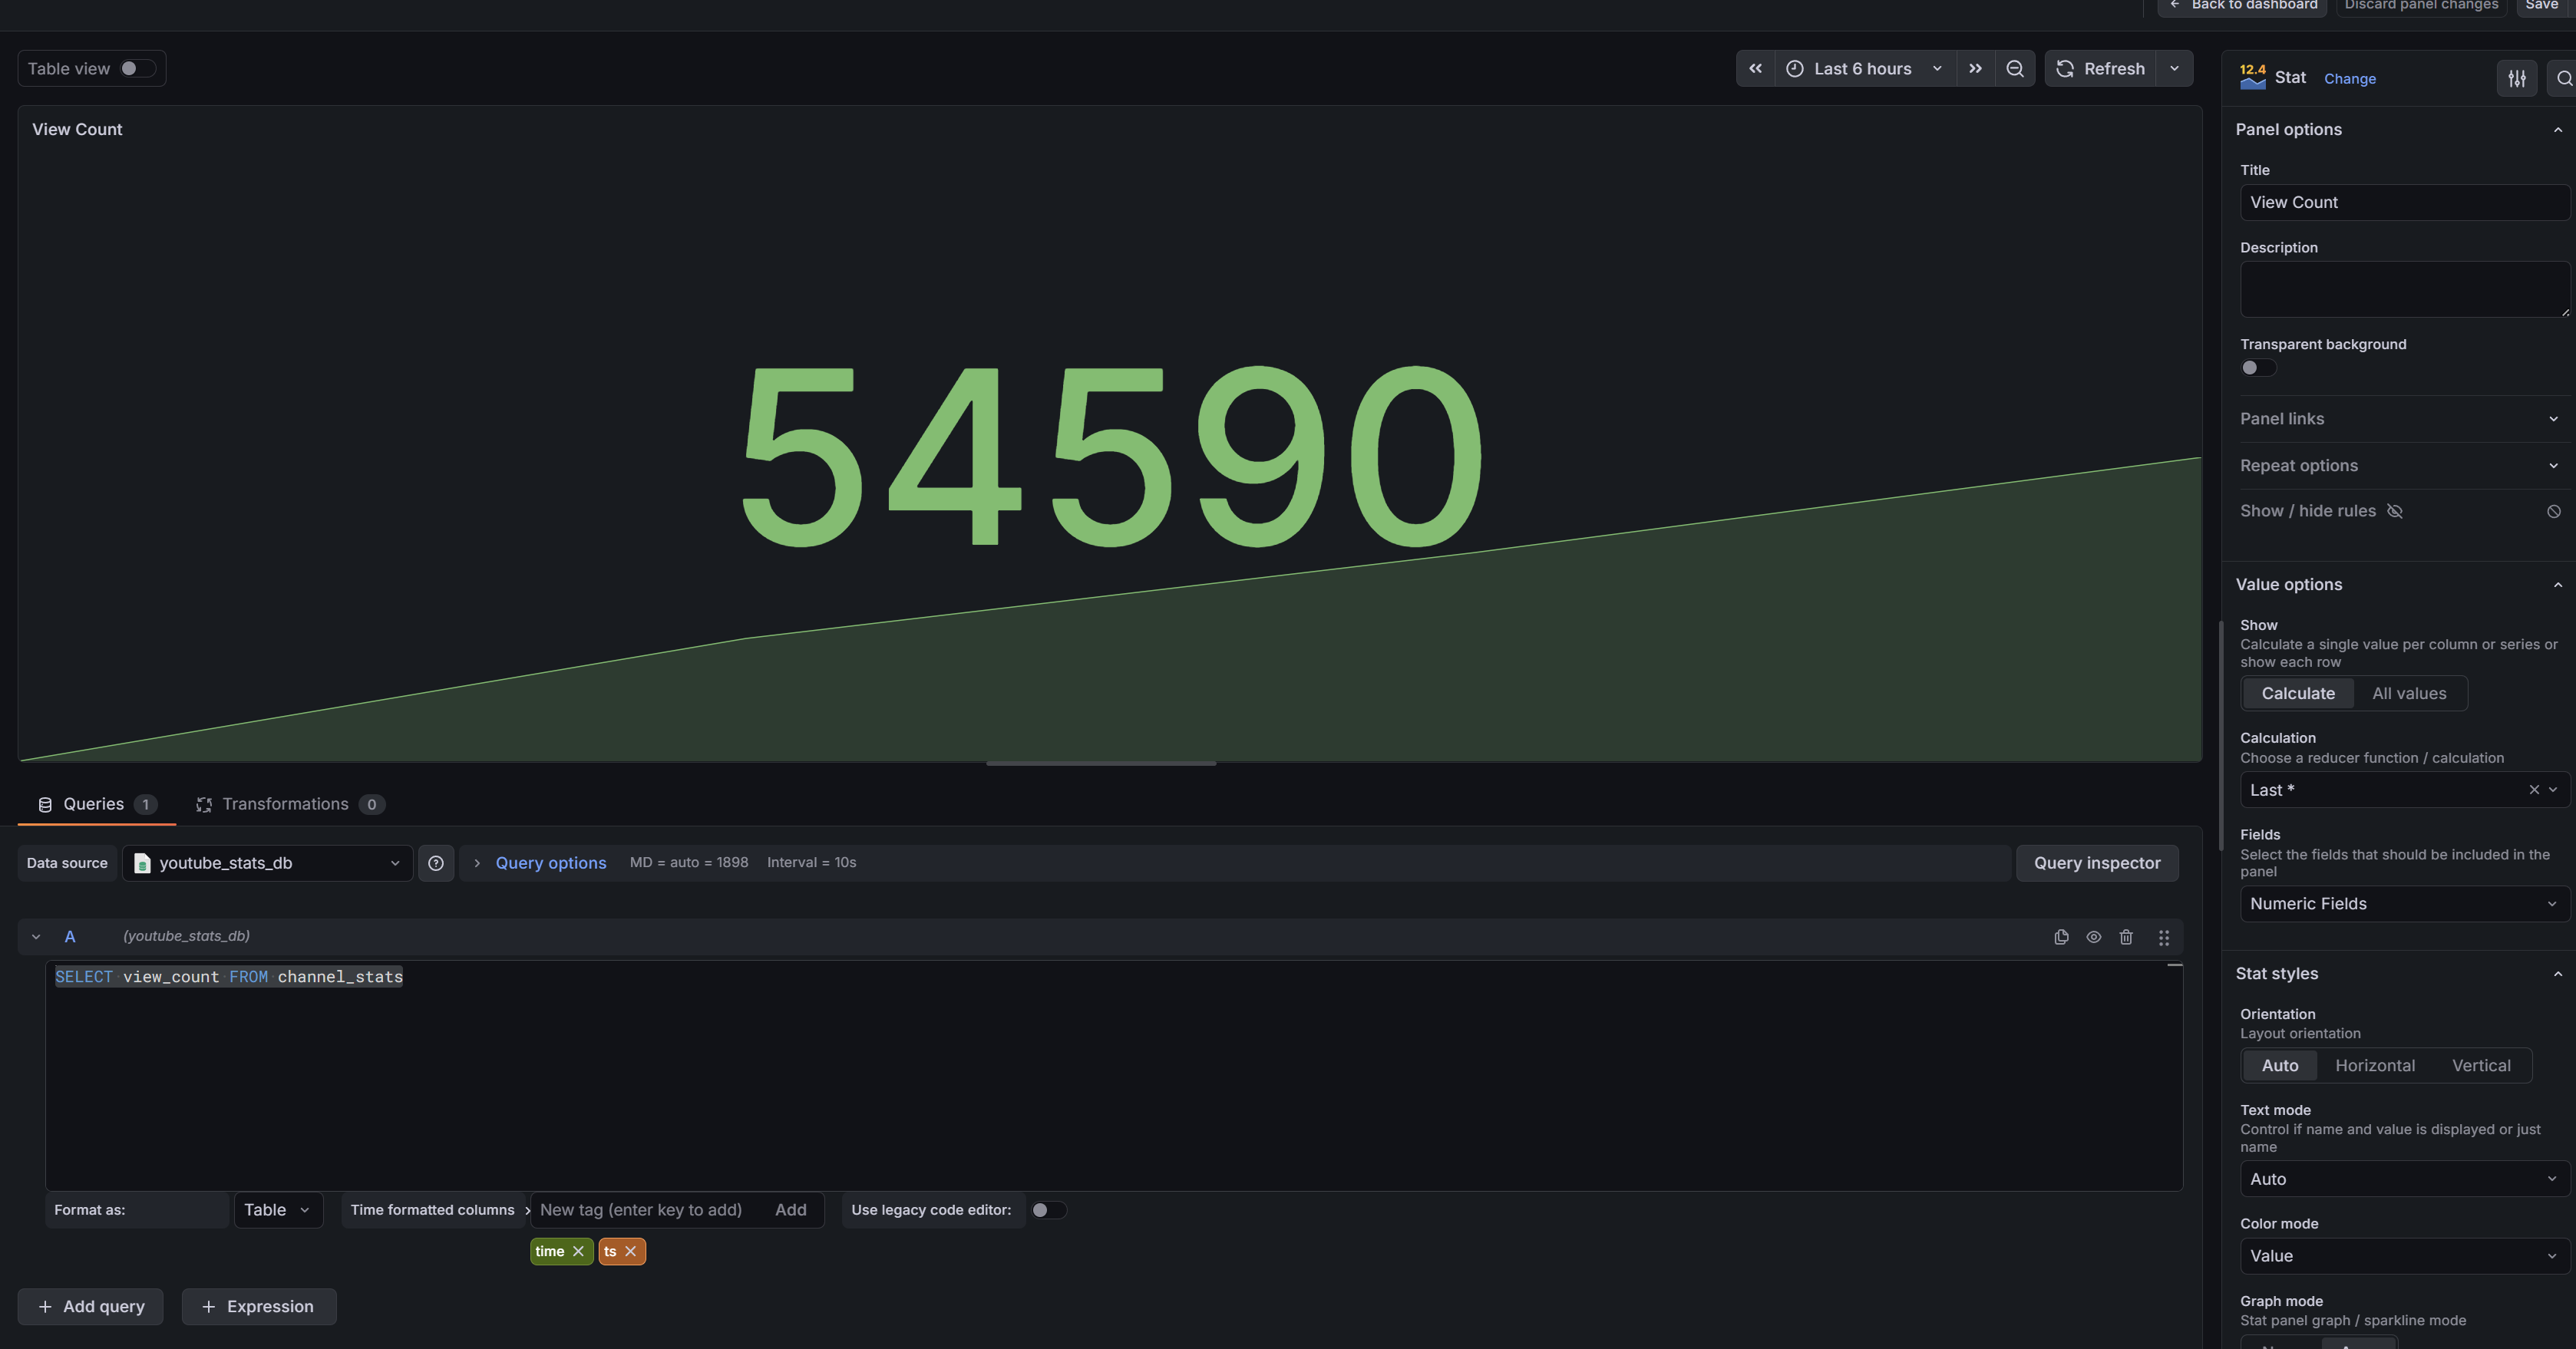This screenshot has width=2576, height=1349.
Task: Open the Color mode Value dropdown
Action: 2404,1256
